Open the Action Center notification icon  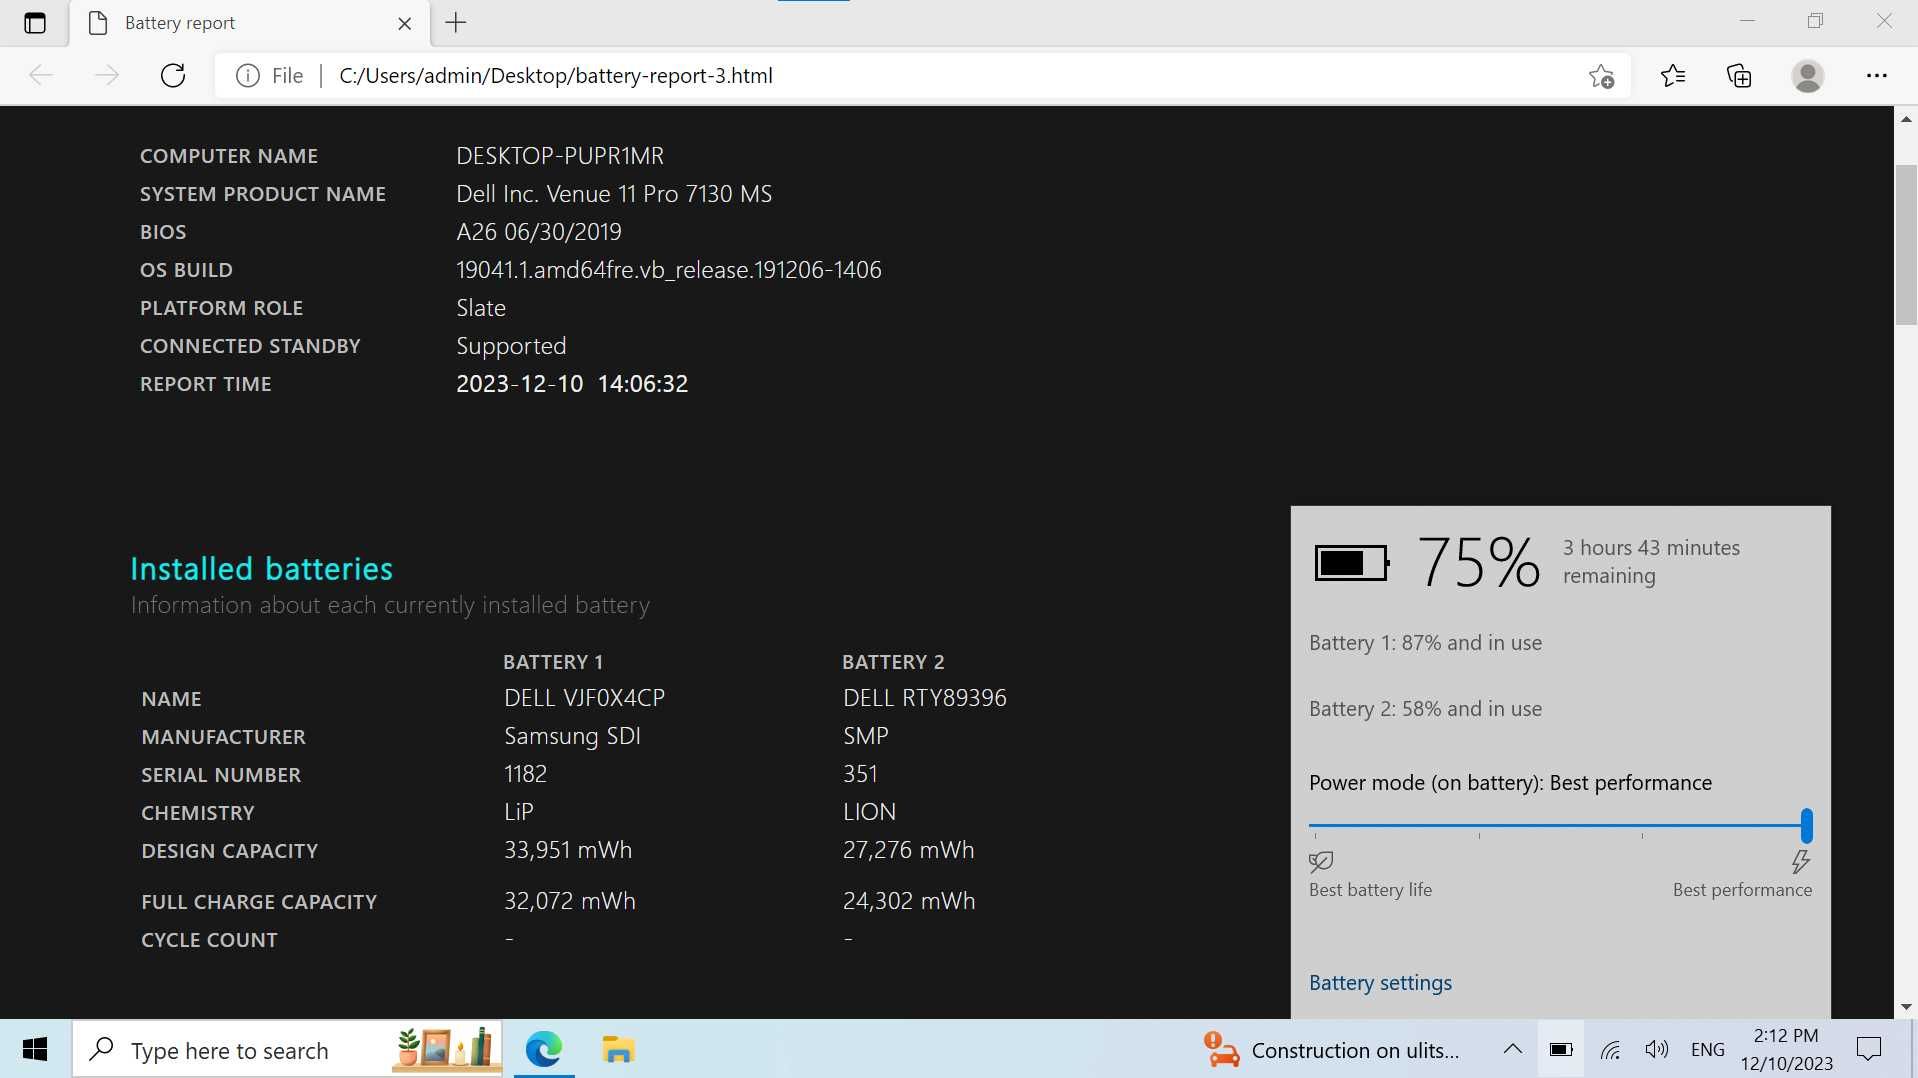click(1868, 1049)
